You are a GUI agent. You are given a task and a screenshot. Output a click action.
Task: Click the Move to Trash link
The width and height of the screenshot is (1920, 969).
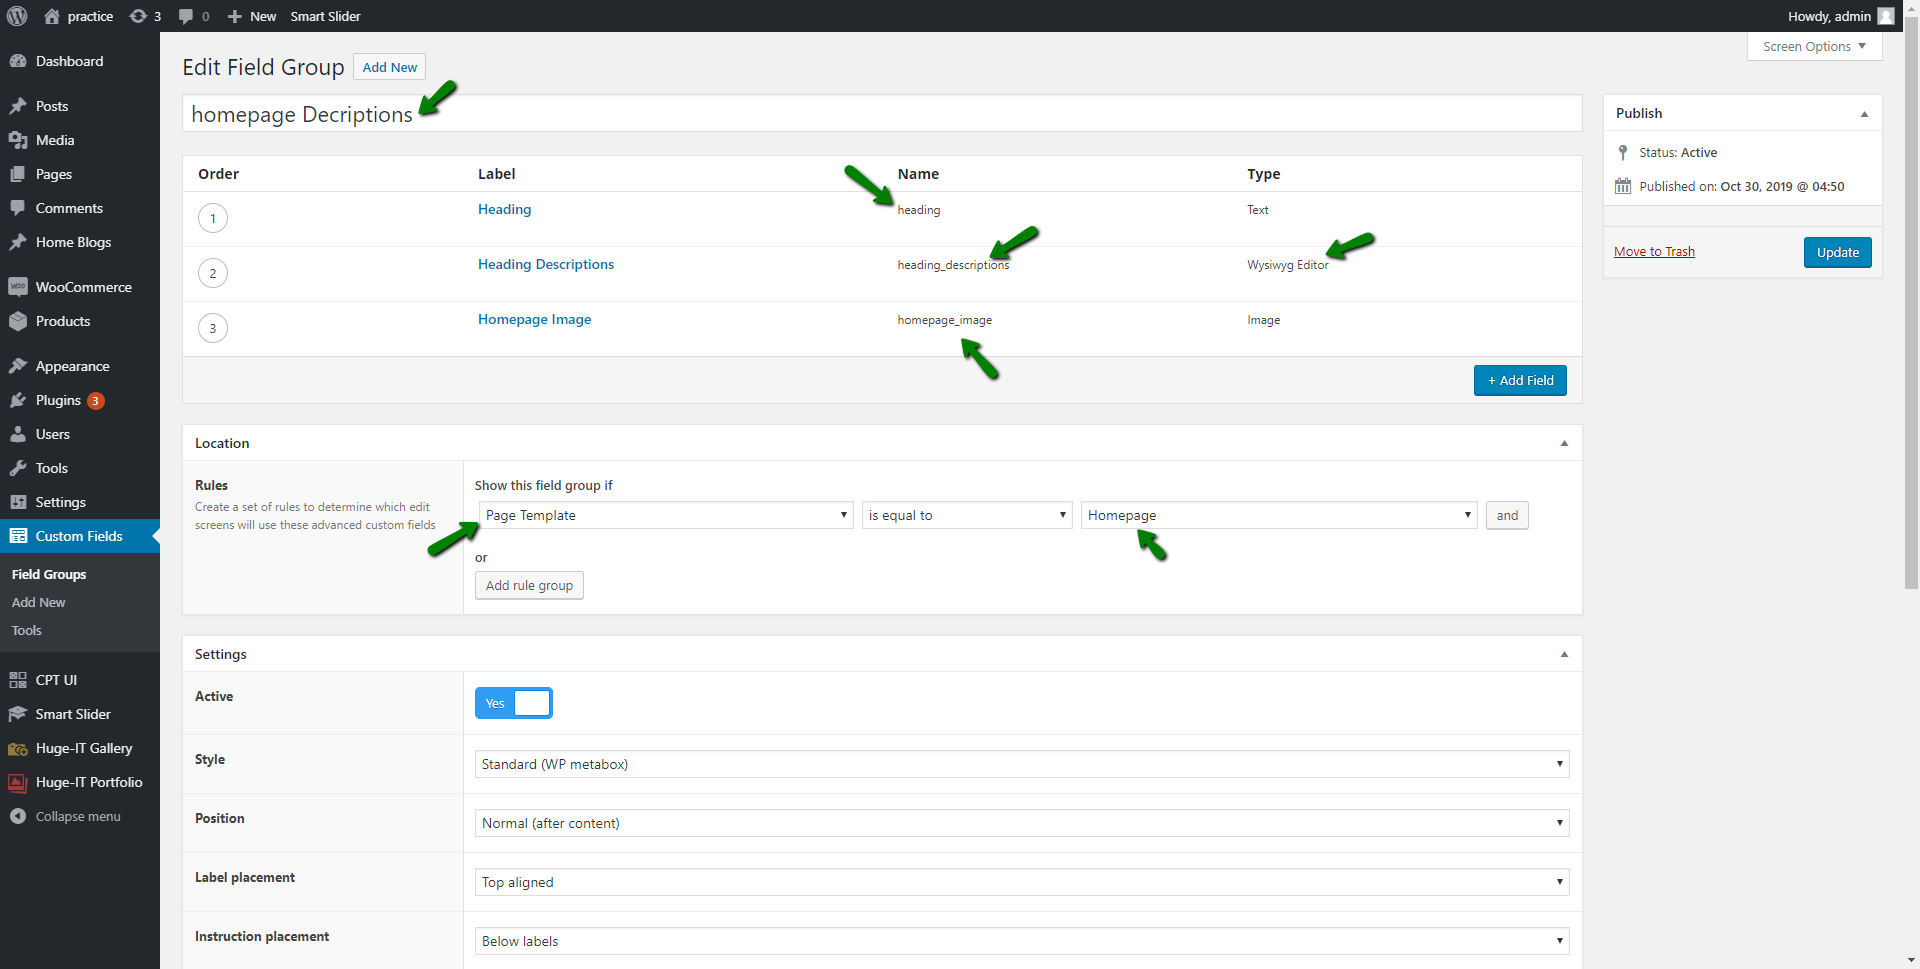point(1654,251)
